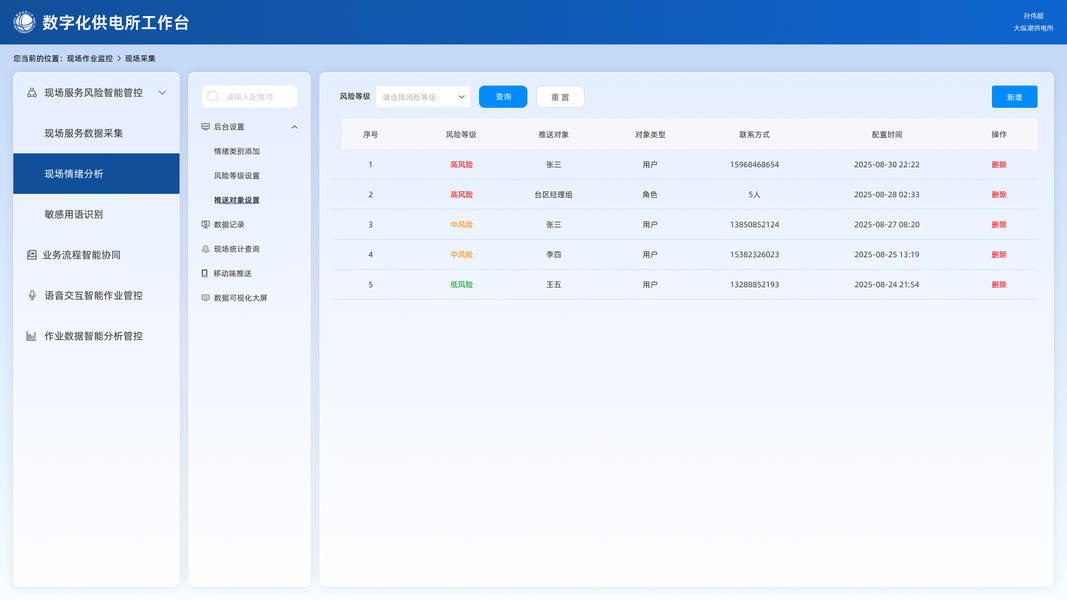Focus the configuration search input field
Screen dimensions: 1067x600
[250, 97]
